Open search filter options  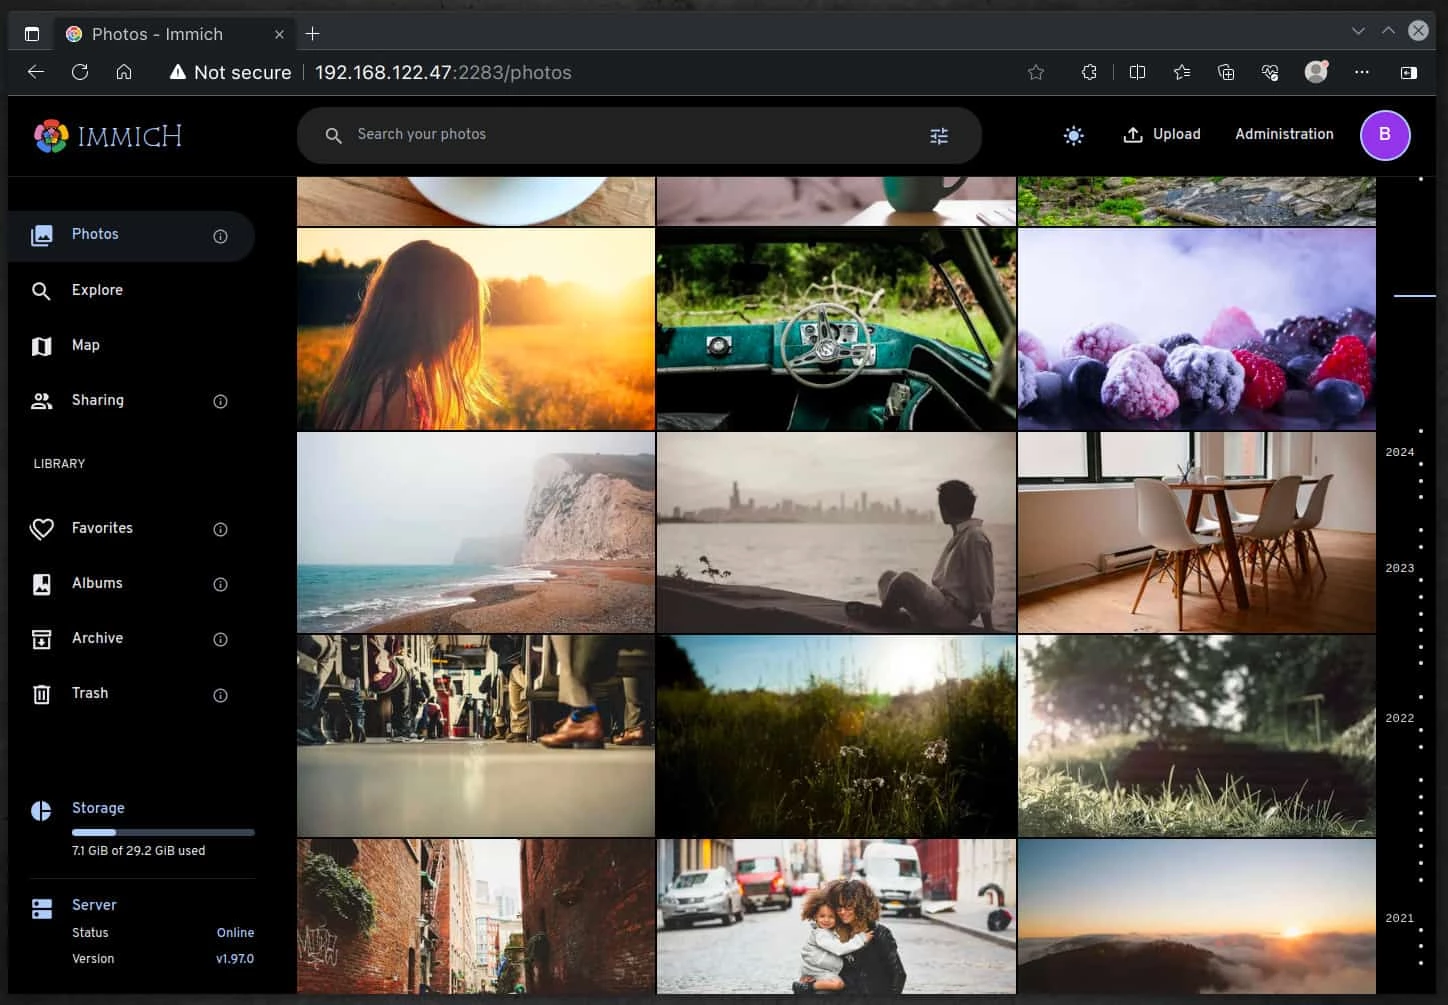939,136
